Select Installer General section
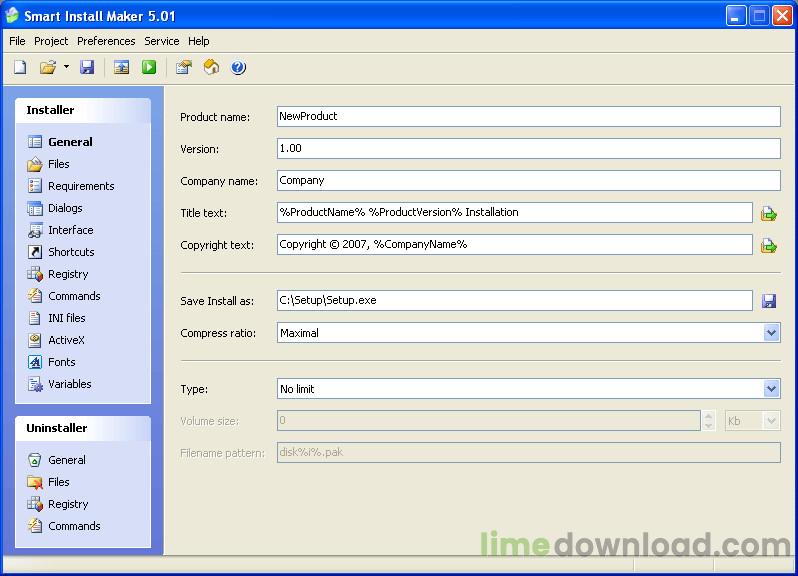Viewport: 798px width, 576px height. pyautogui.click(x=61, y=142)
